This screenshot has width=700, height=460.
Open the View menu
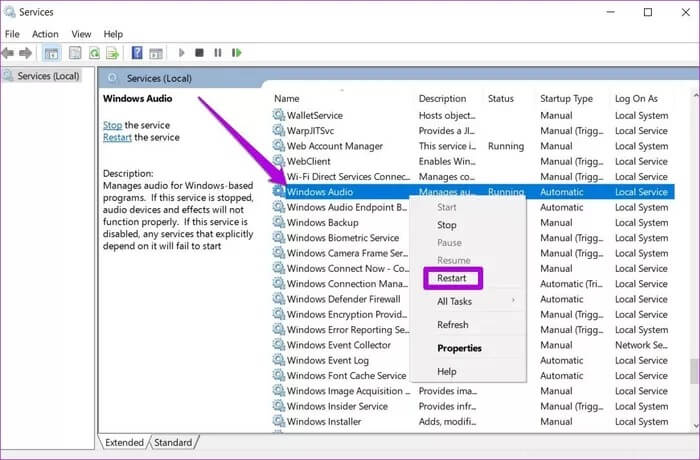pos(81,34)
